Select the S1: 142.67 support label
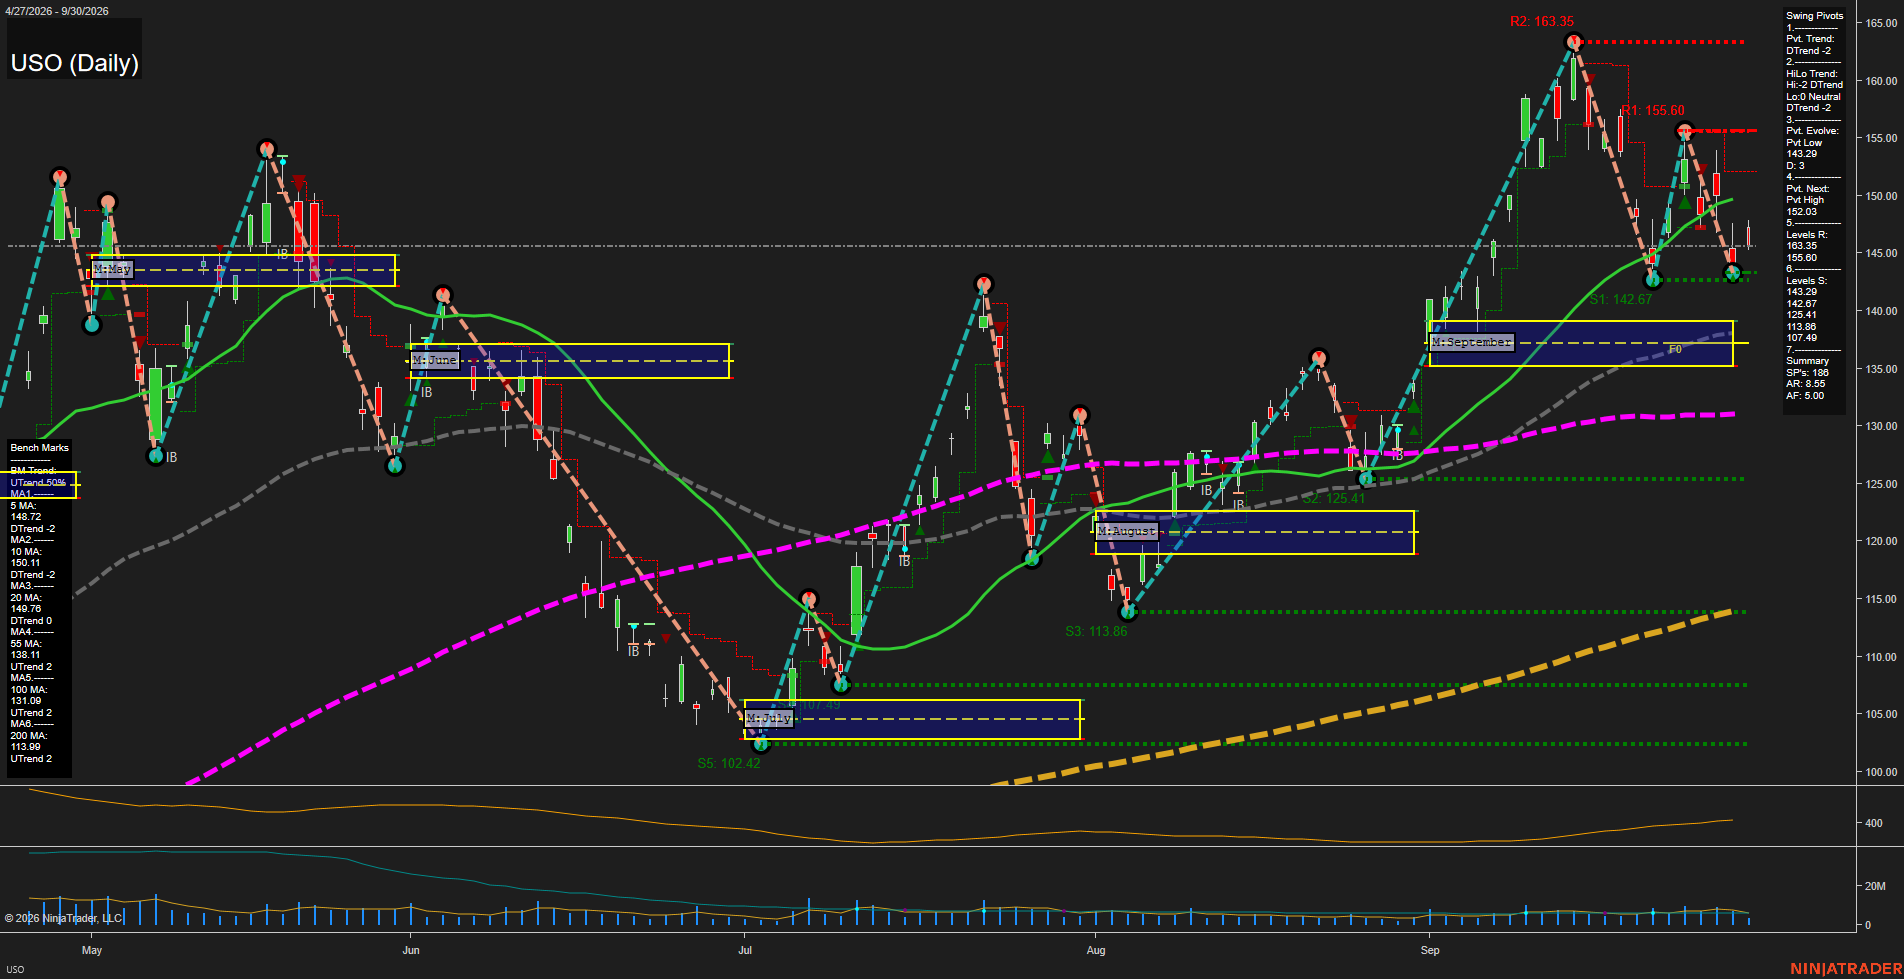1904x979 pixels. click(x=1621, y=299)
